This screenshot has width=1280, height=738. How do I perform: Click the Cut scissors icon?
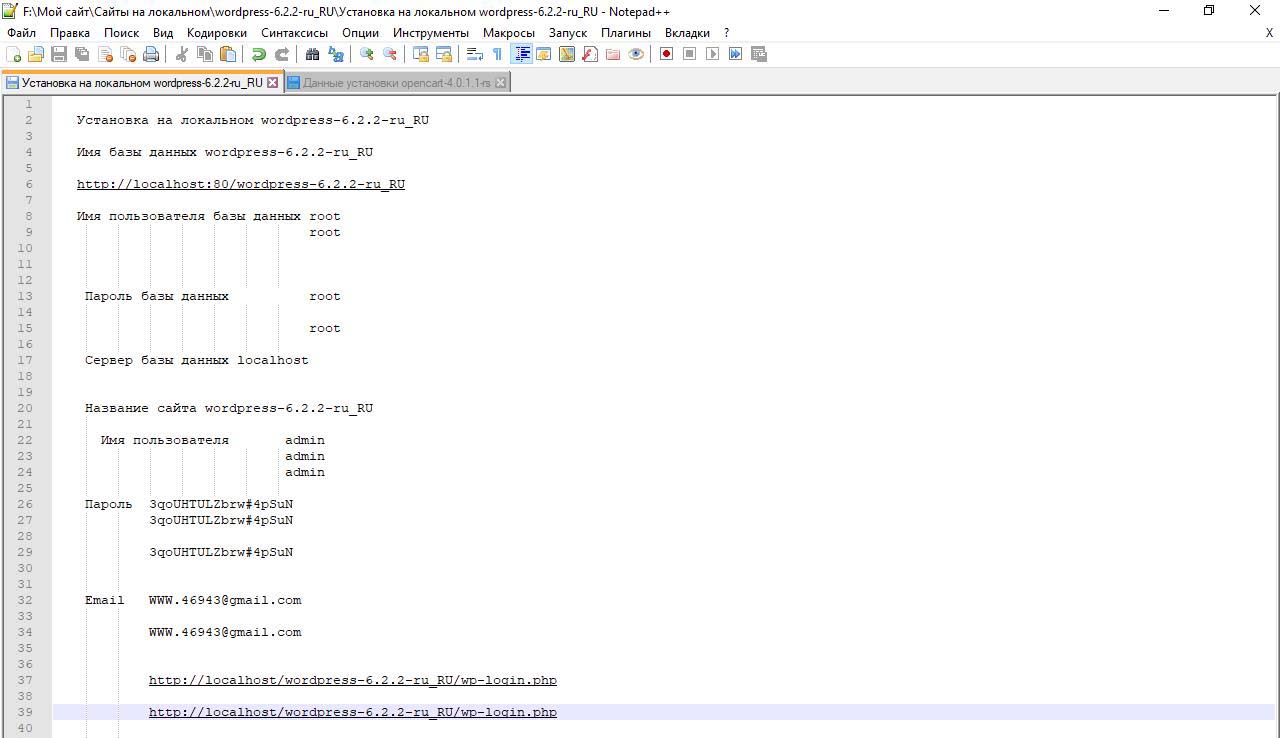coord(182,54)
